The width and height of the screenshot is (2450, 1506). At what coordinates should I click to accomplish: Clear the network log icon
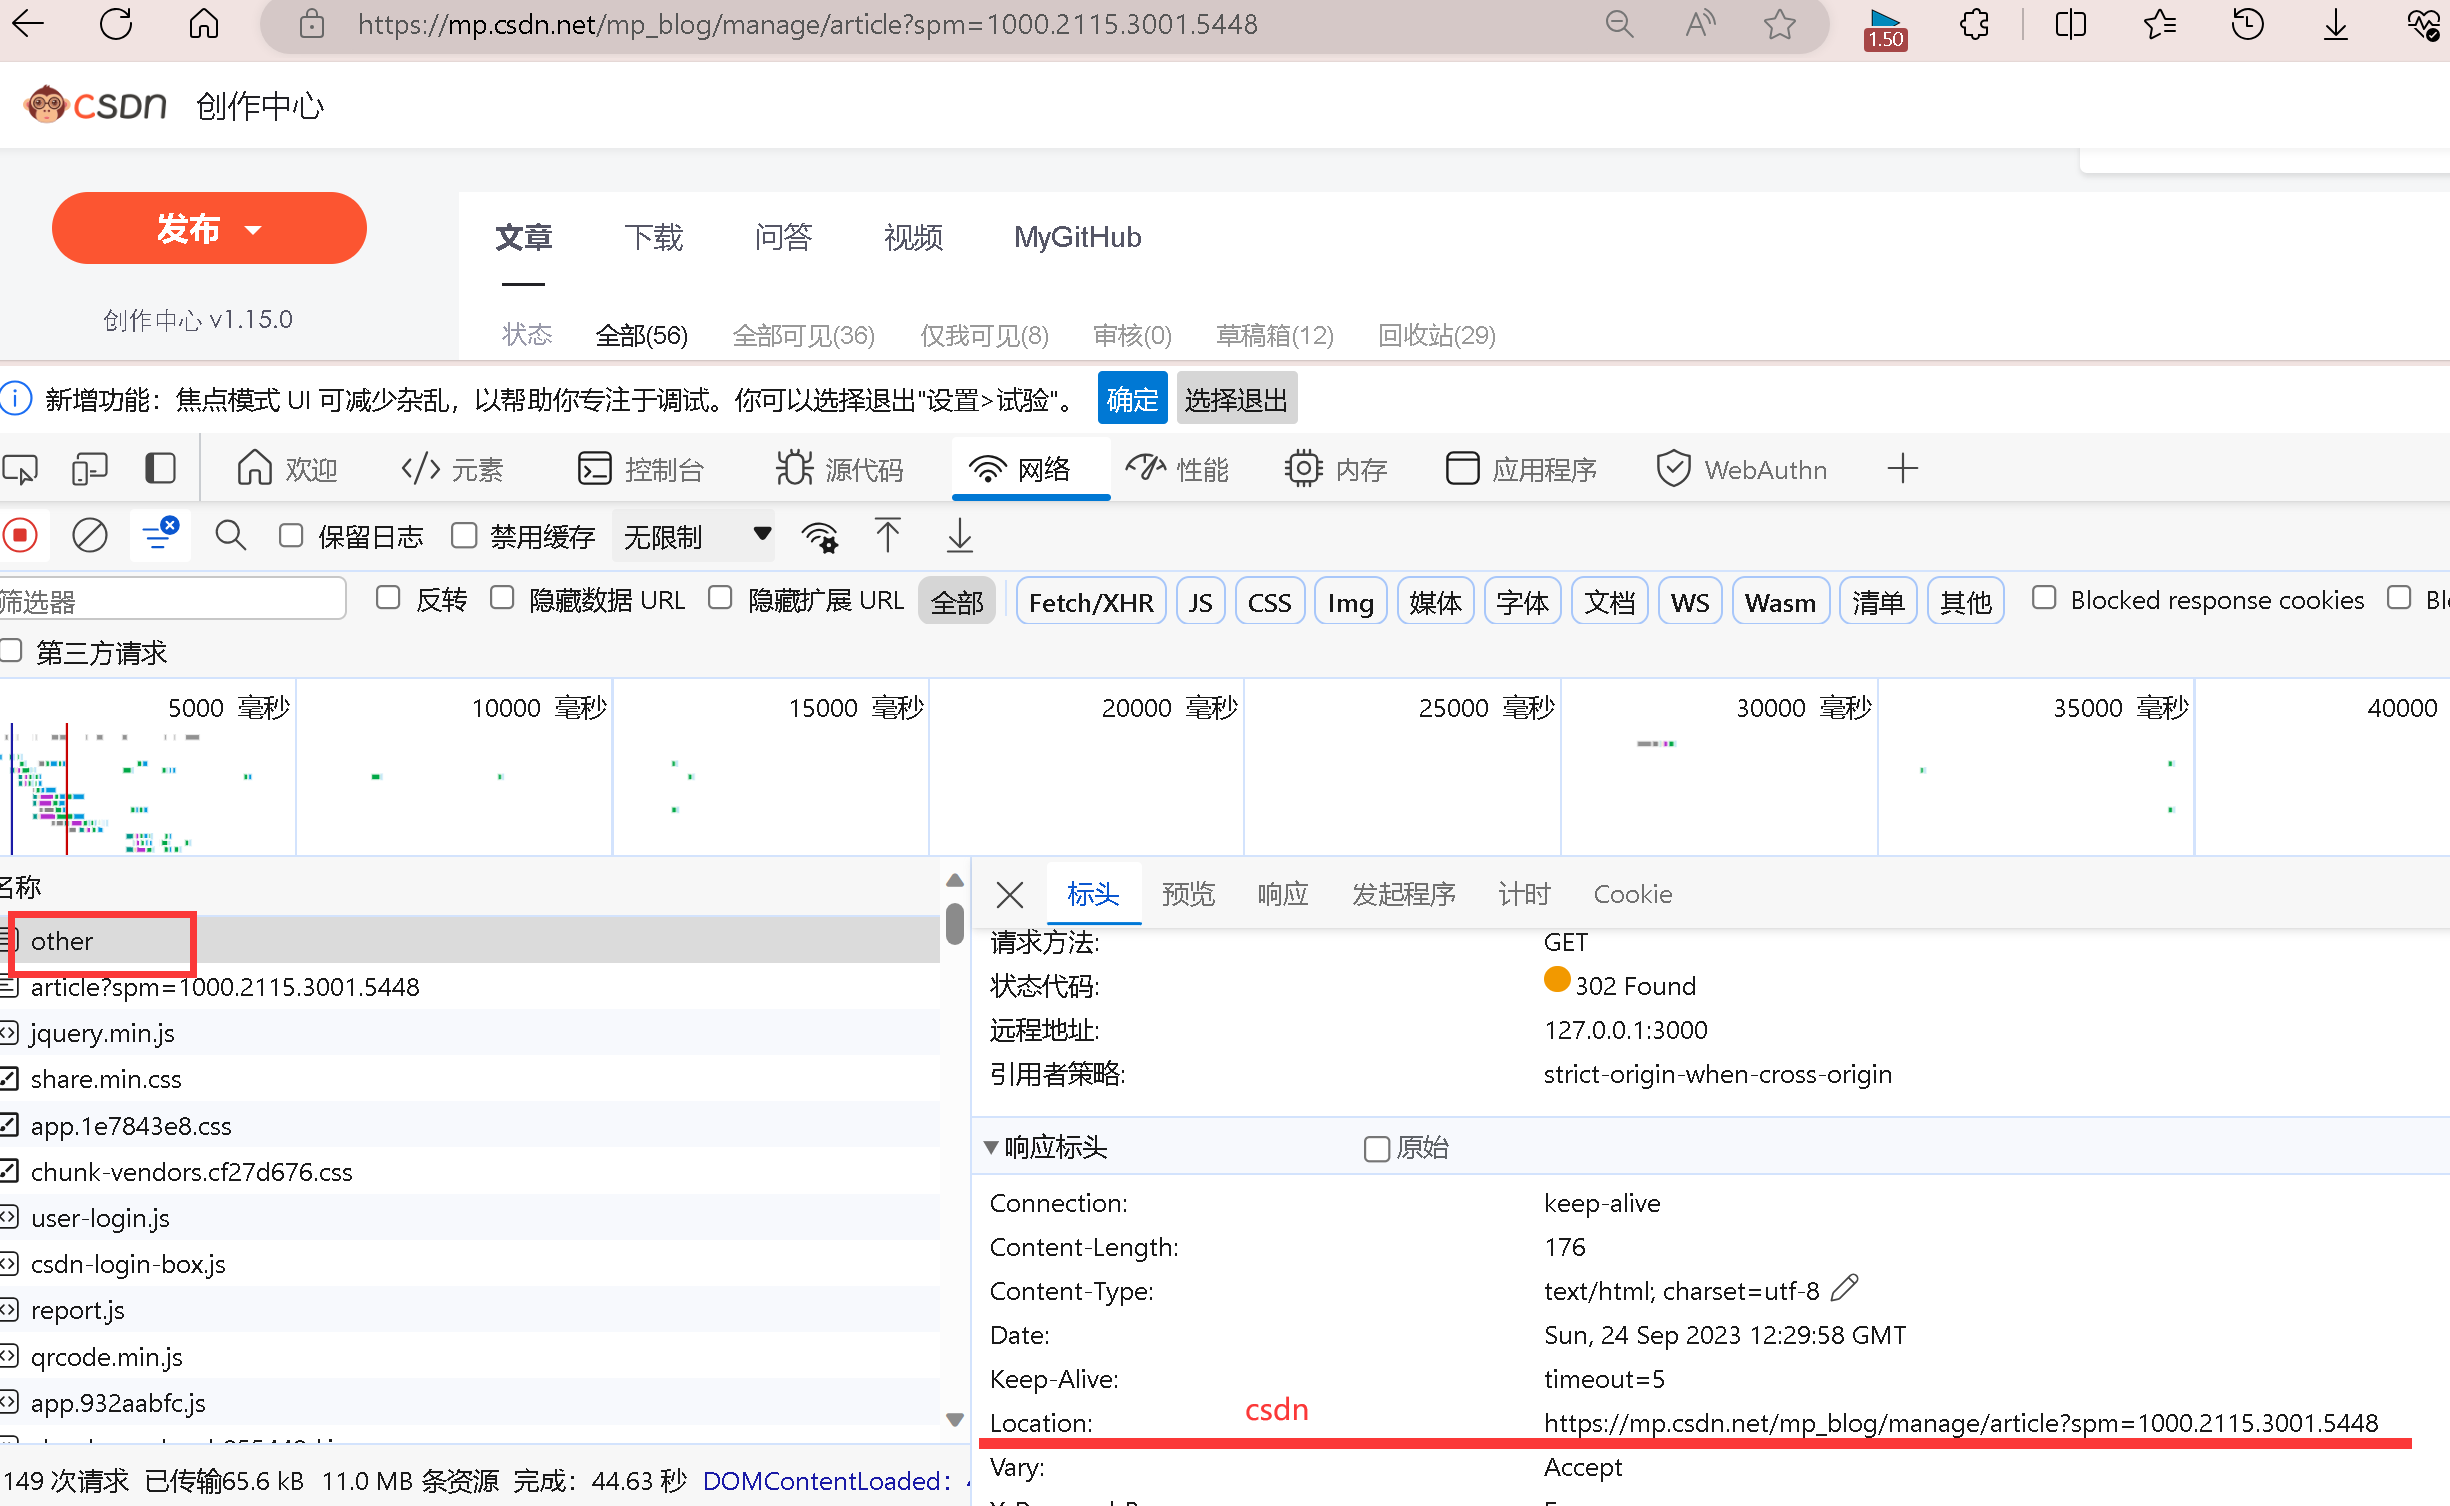pos(90,536)
